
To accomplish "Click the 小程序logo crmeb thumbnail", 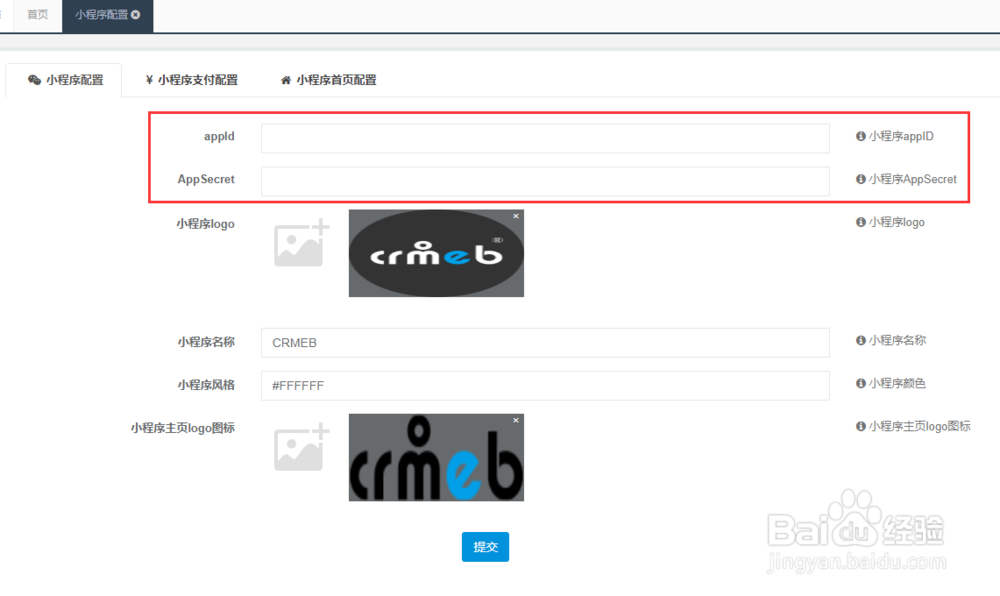I will pyautogui.click(x=436, y=253).
